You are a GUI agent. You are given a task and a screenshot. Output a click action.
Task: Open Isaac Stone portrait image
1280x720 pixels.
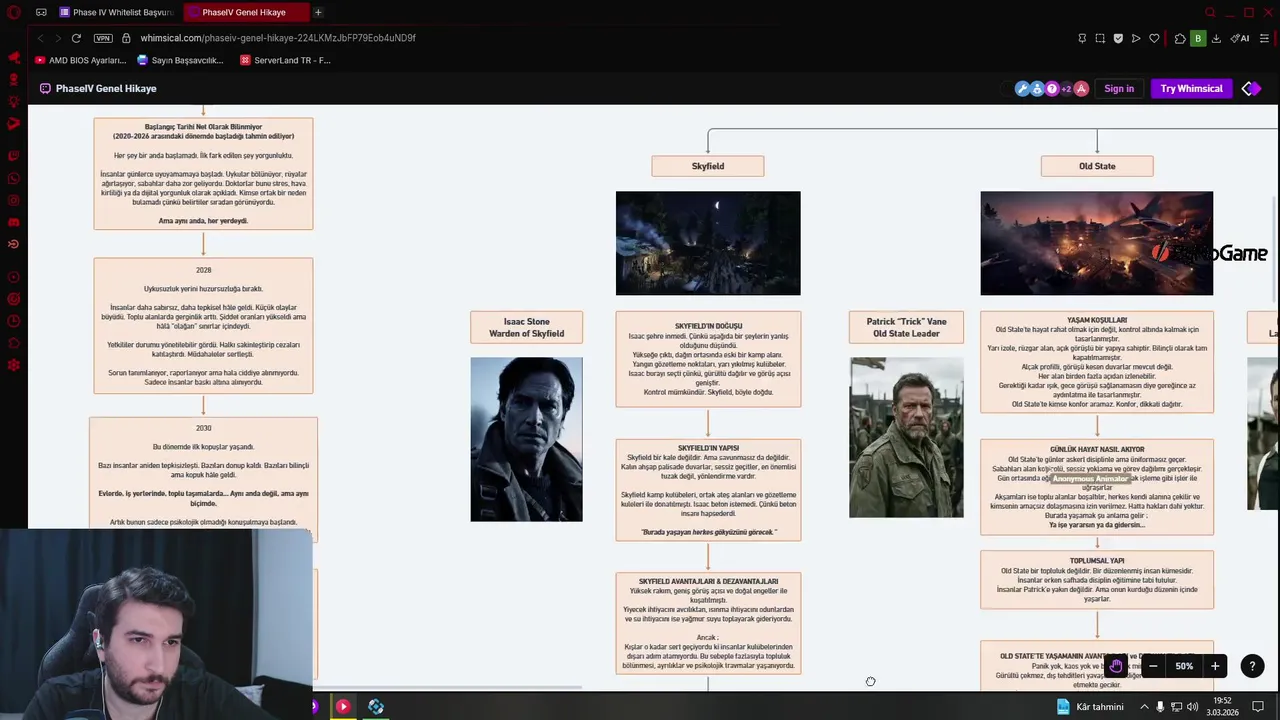526,439
